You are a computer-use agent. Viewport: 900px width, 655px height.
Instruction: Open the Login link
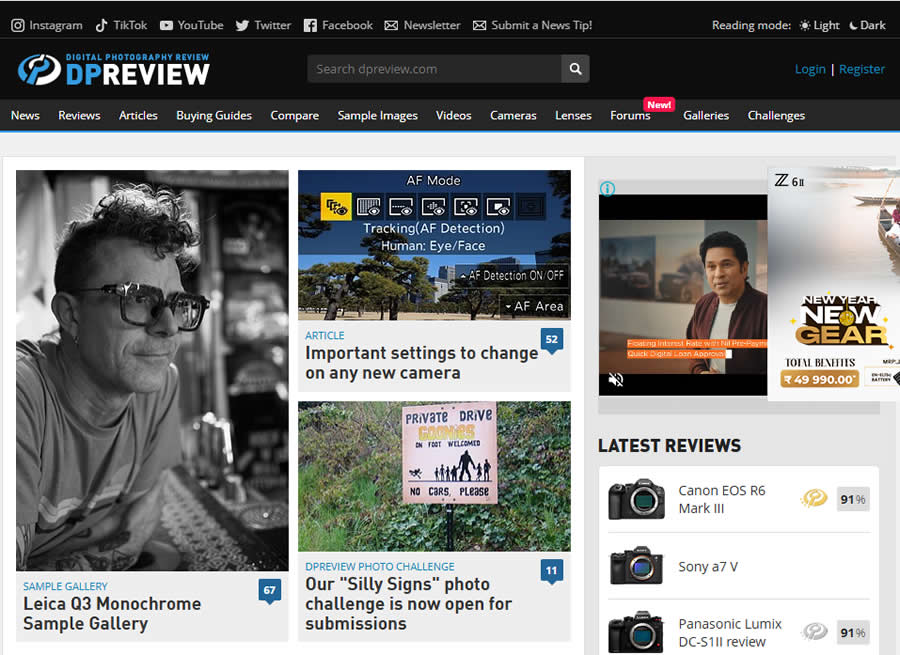[x=810, y=69]
